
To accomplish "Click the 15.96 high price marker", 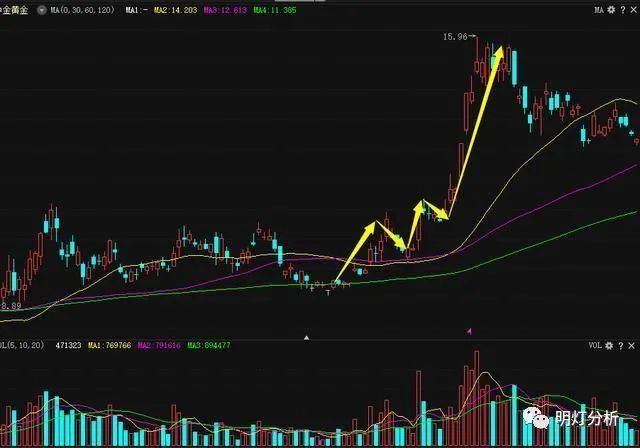I will pos(455,37).
